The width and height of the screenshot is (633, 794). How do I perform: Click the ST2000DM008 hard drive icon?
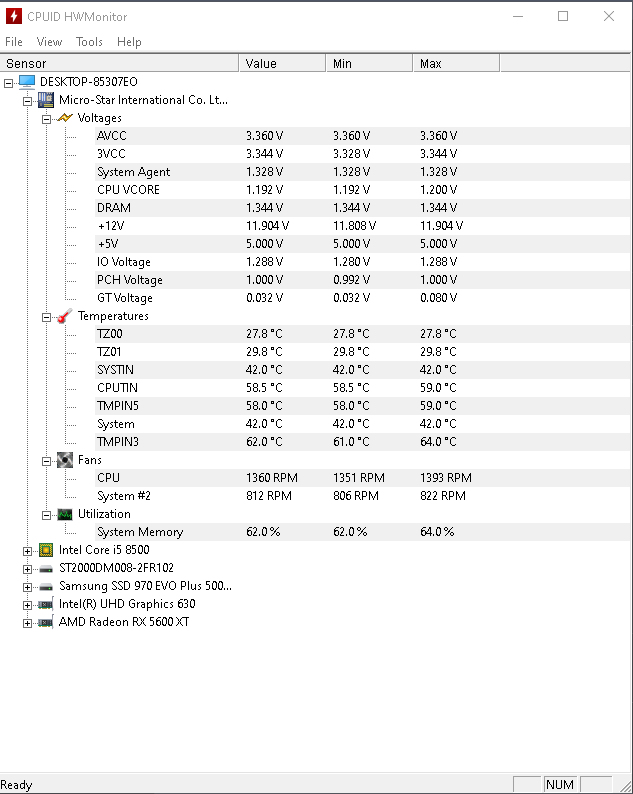point(46,569)
